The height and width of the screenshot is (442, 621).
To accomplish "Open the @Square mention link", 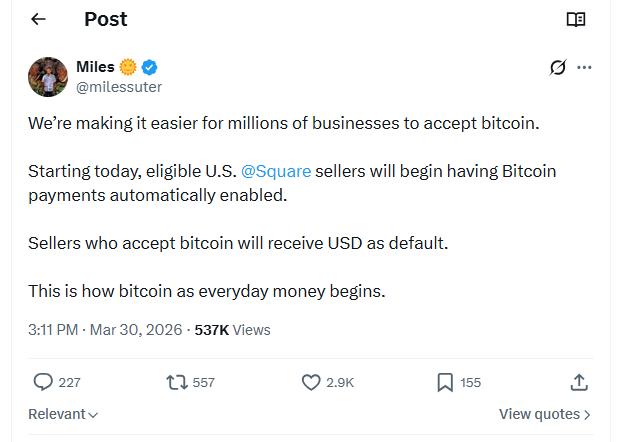I will [x=276, y=171].
